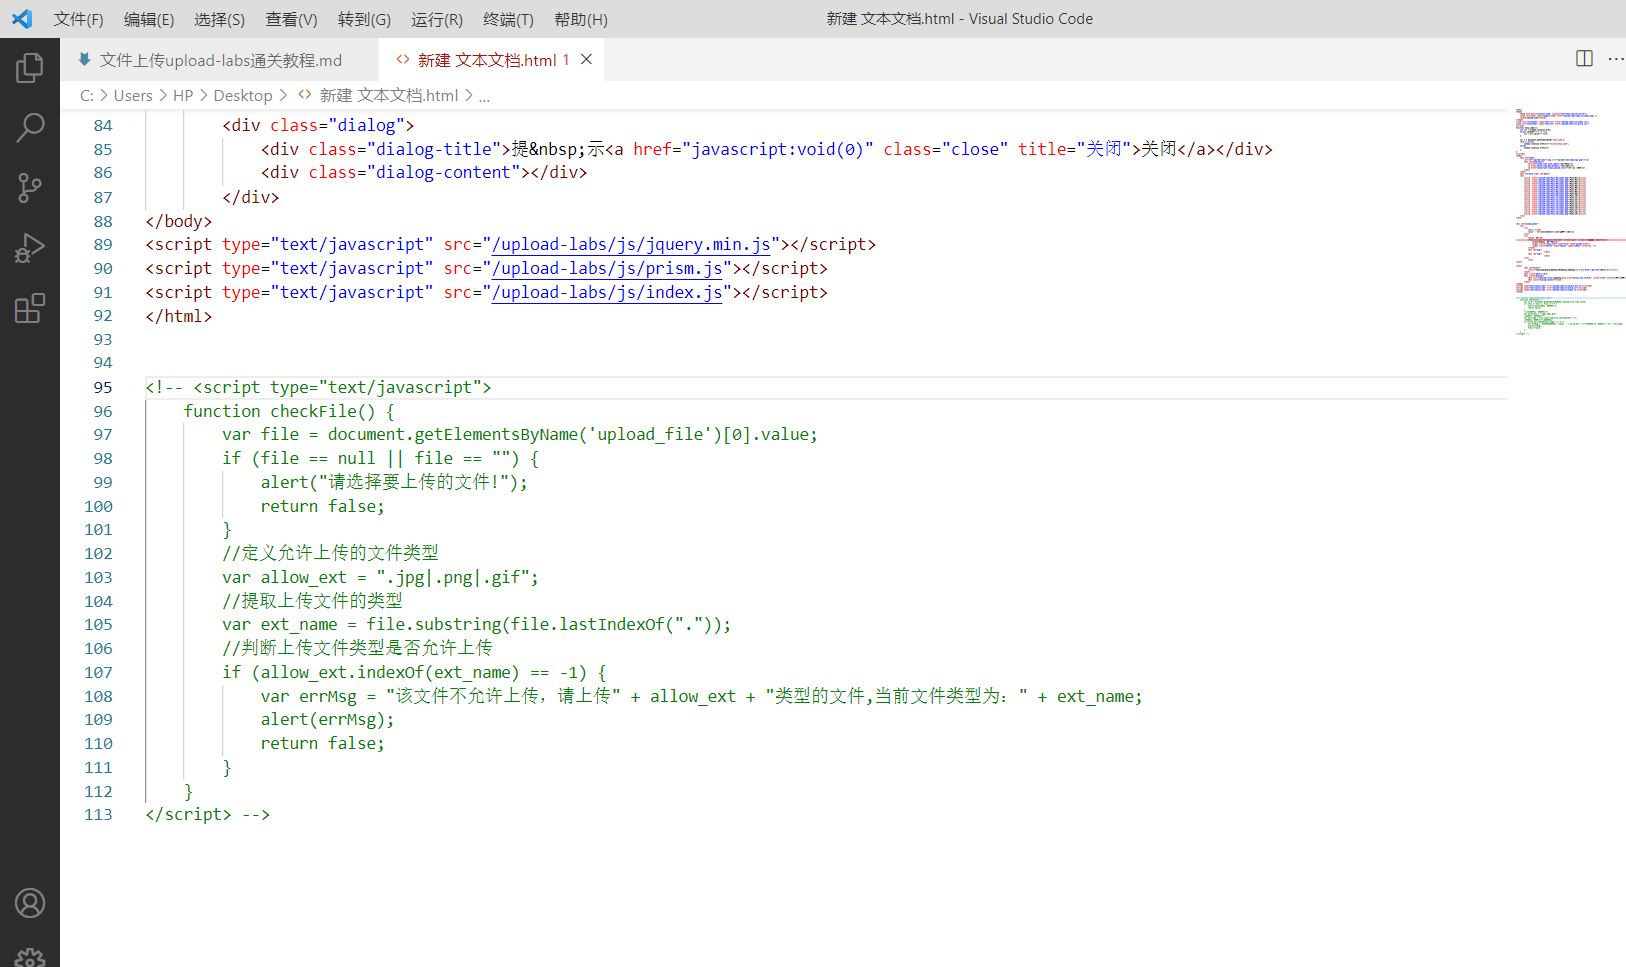Open the 运行(R) menu

tap(437, 19)
